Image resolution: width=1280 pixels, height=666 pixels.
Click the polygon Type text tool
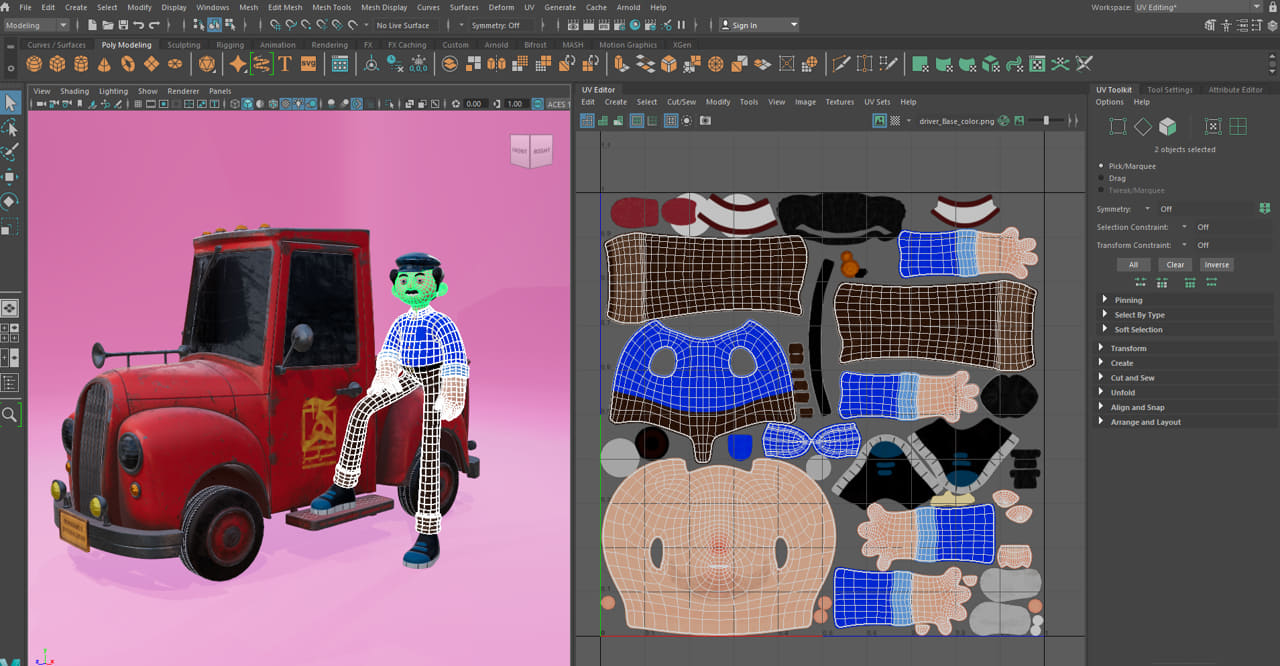click(285, 64)
